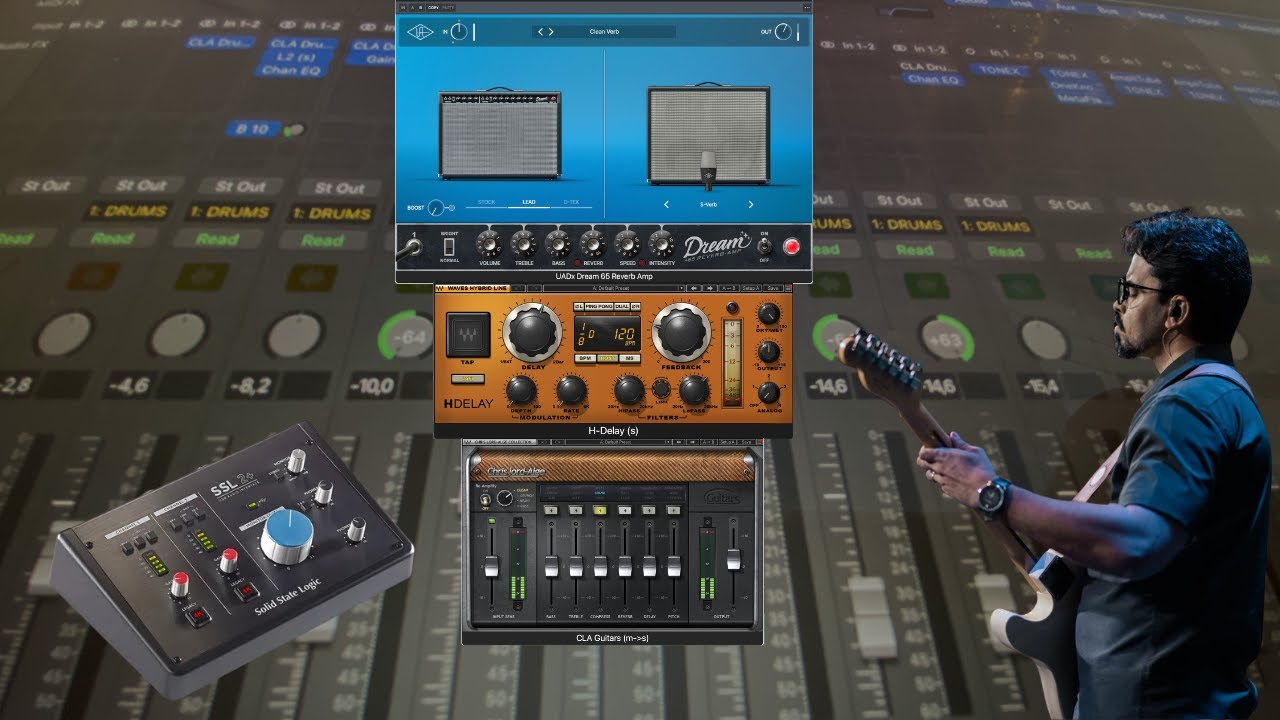Open the three-dot menu in Dream 65
The image size is (1280, 720).
pos(807,7)
